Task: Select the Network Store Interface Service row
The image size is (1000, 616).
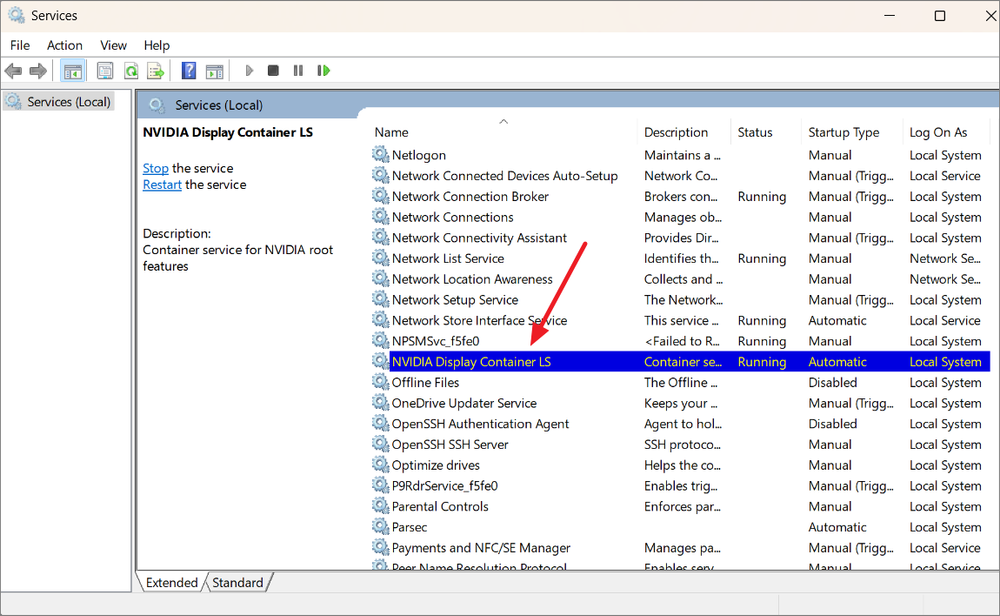Action: [680, 320]
